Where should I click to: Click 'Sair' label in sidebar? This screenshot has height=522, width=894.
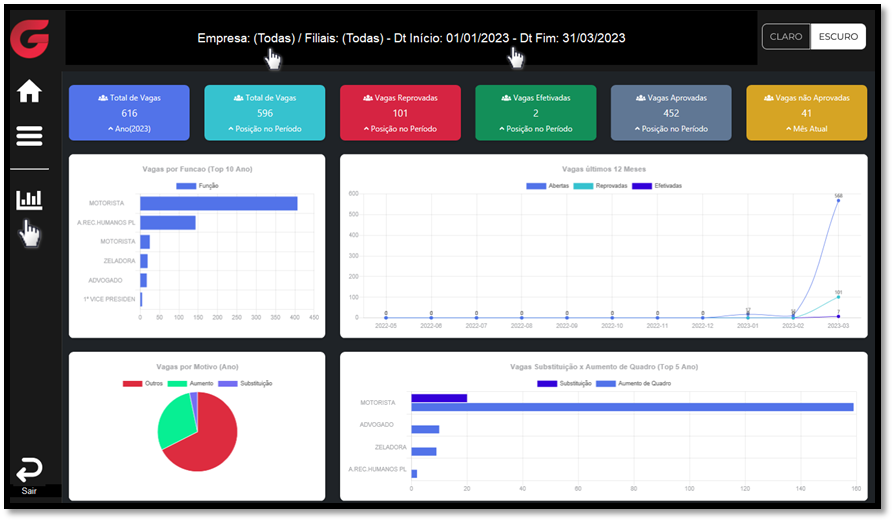tap(29, 491)
